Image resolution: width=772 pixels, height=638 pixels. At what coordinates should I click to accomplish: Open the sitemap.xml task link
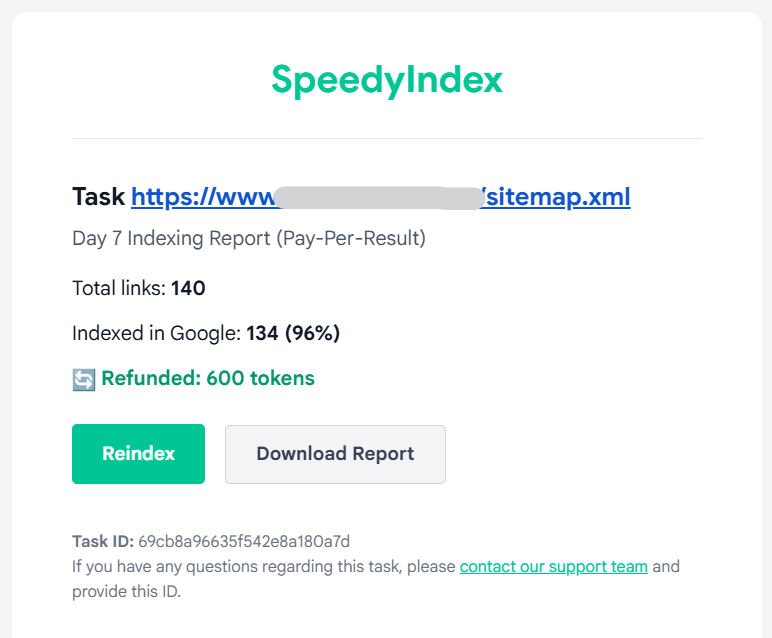[557, 197]
